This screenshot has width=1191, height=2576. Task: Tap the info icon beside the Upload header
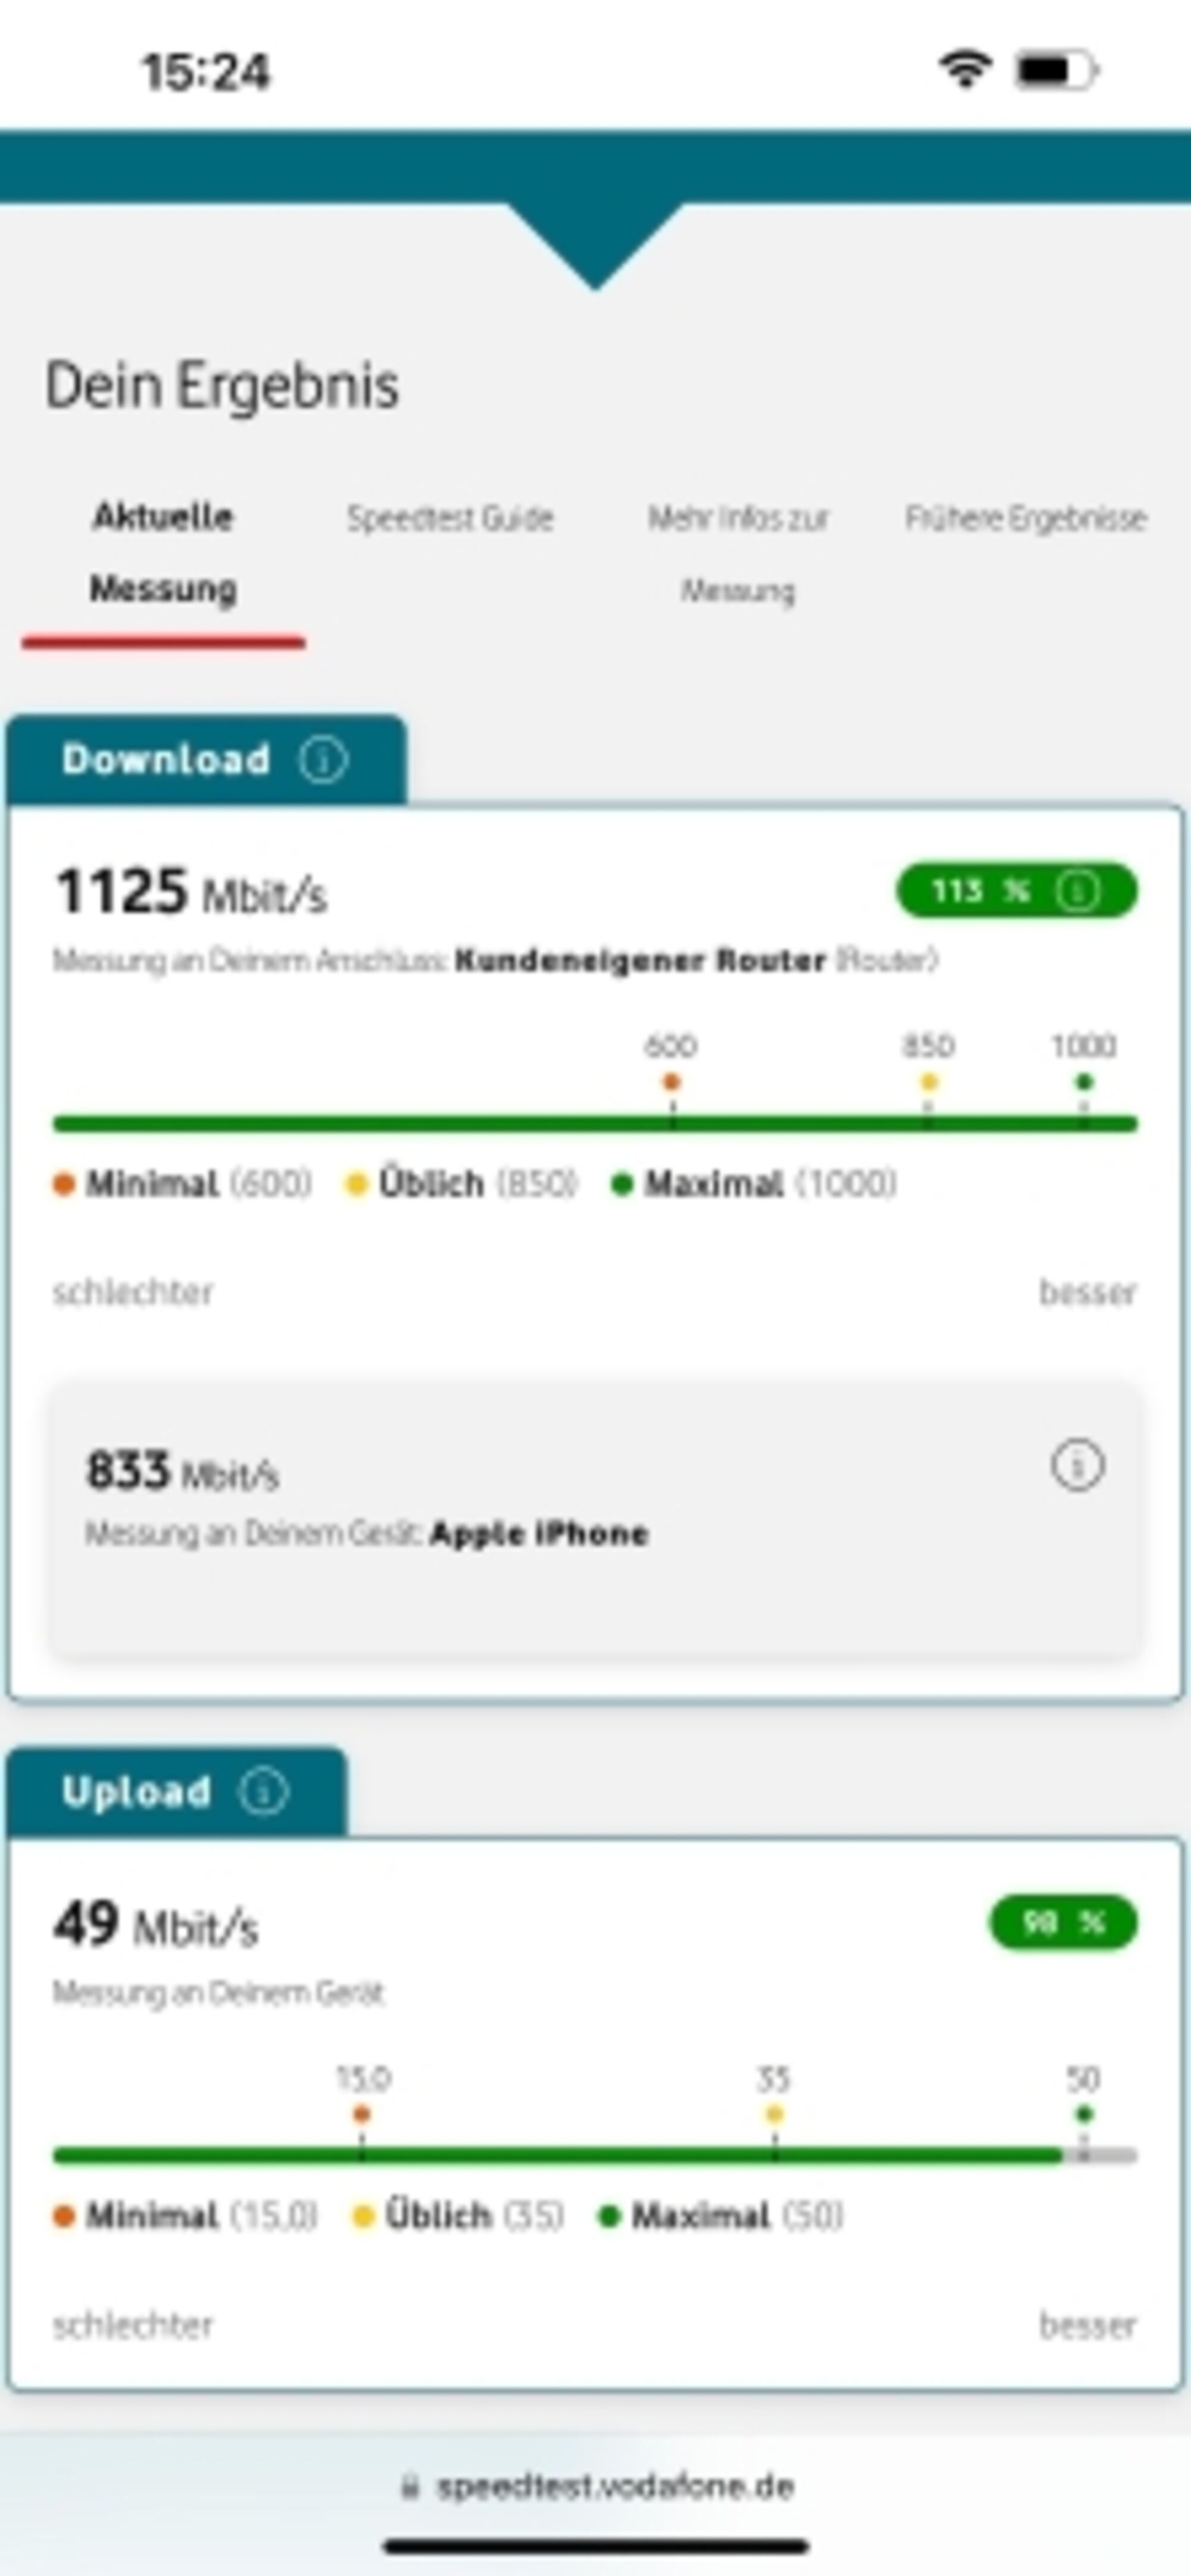264,1791
